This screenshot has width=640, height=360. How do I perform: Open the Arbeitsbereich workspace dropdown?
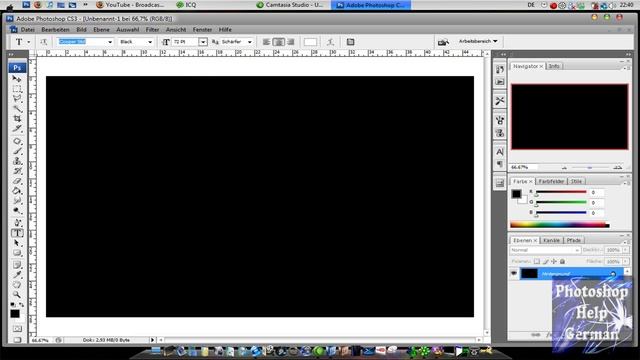pos(478,41)
